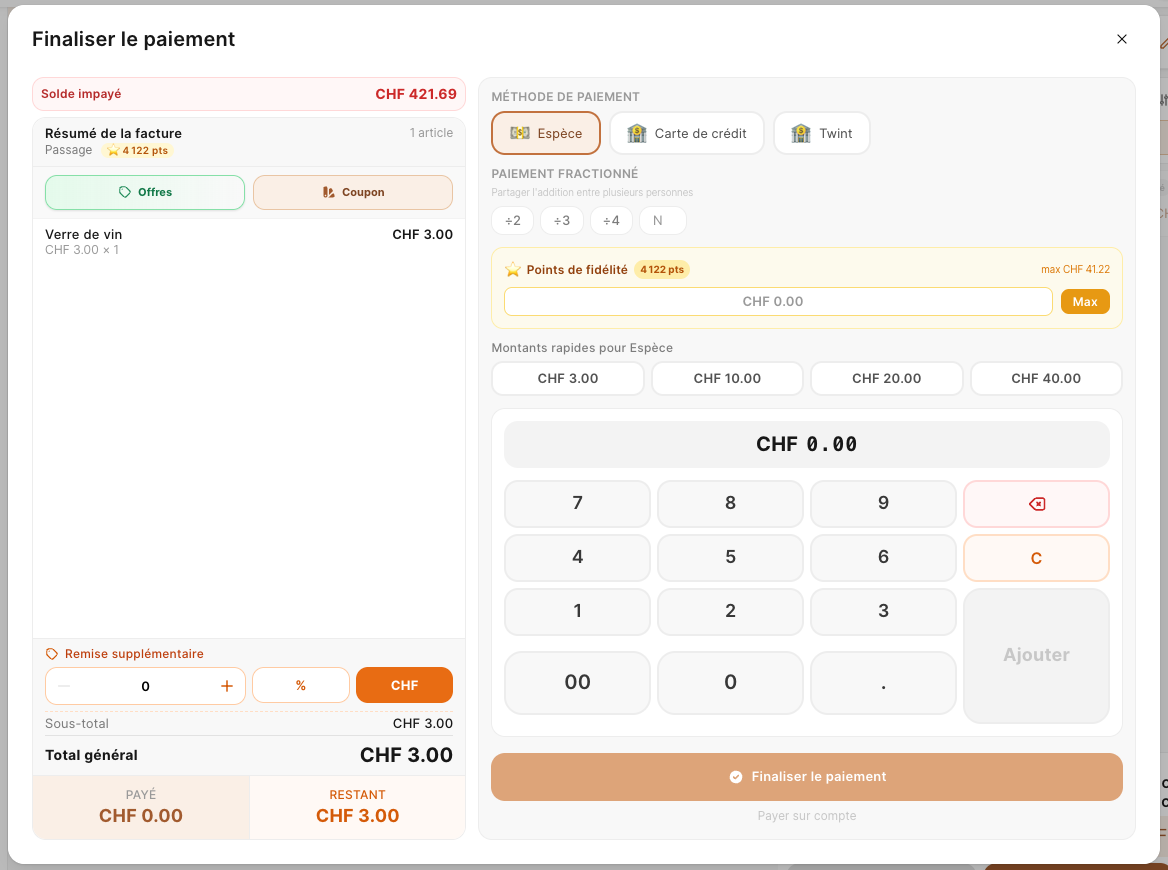1168x870 pixels.
Task: Split the bill by ÷2
Action: click(512, 220)
